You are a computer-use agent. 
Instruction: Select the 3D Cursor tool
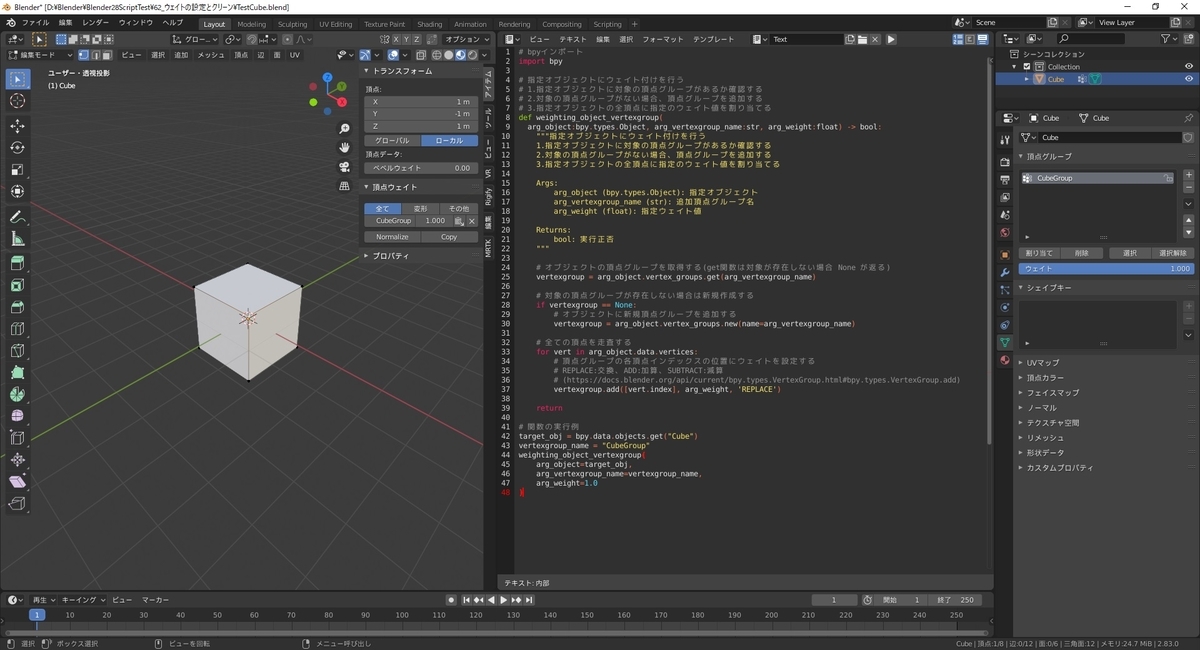(x=17, y=101)
